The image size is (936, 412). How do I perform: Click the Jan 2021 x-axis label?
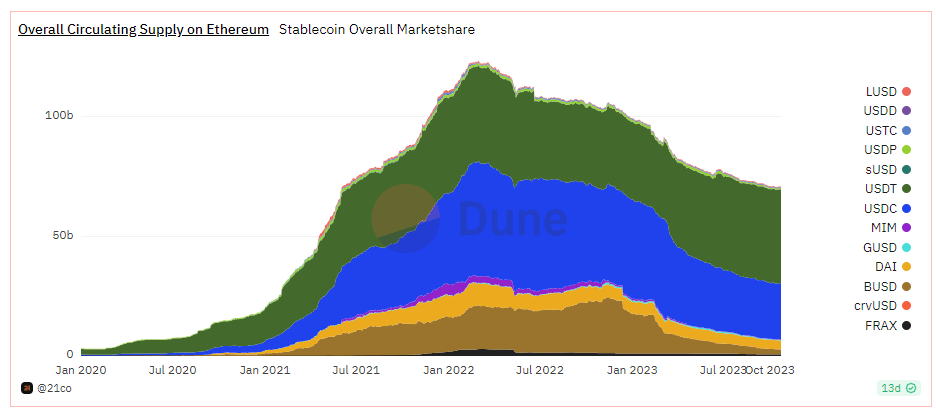tap(265, 370)
